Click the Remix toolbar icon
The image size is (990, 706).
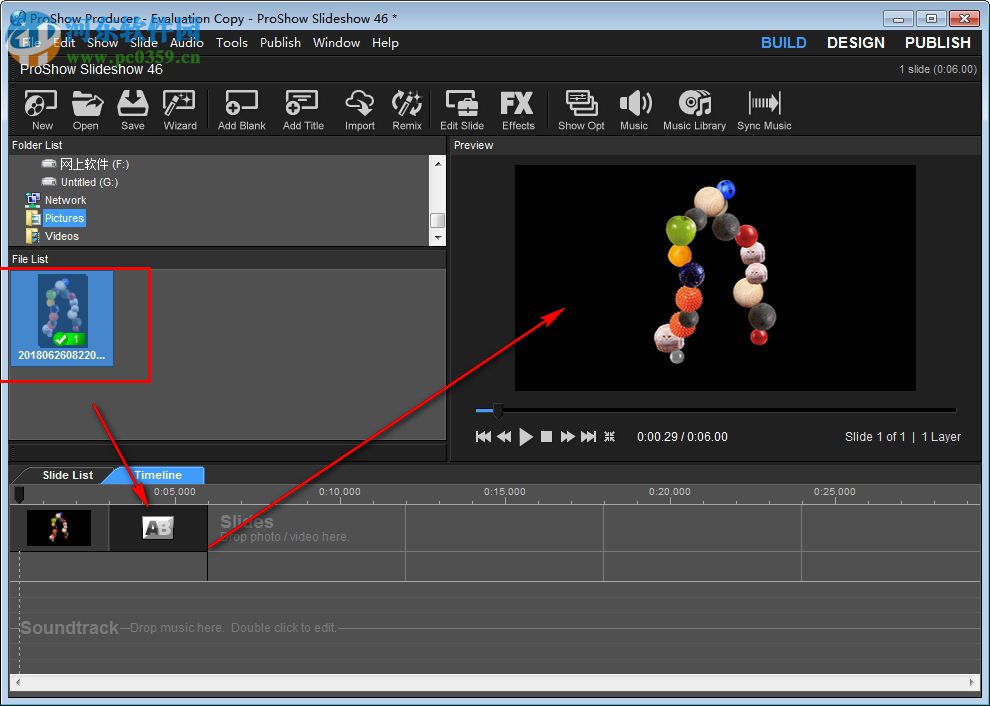(x=406, y=108)
